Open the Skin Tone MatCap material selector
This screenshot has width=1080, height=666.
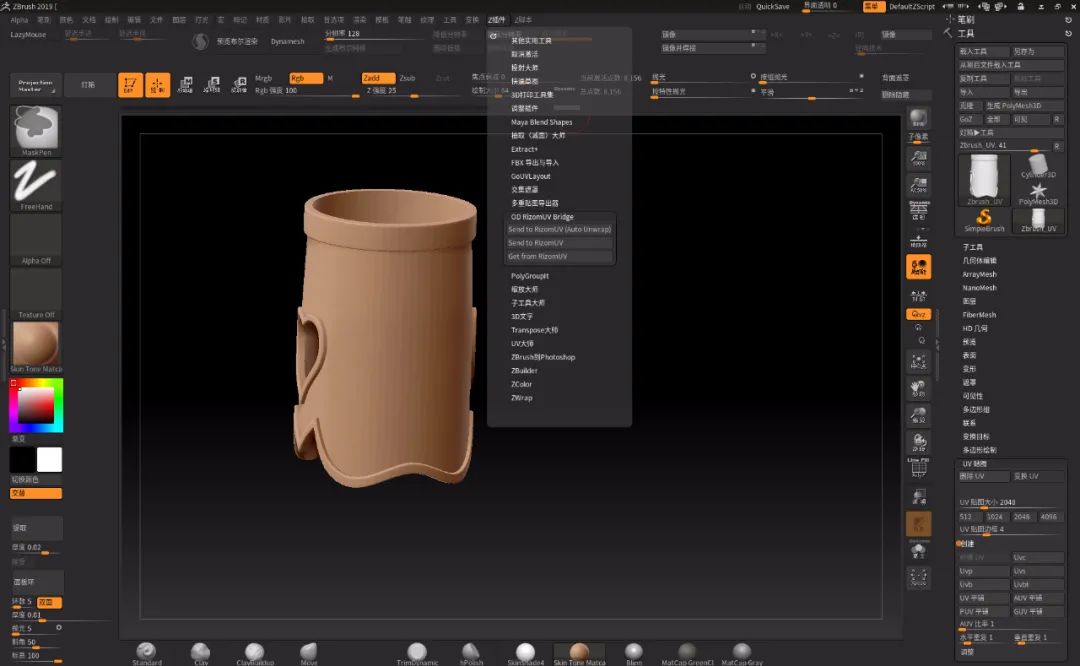click(37, 347)
